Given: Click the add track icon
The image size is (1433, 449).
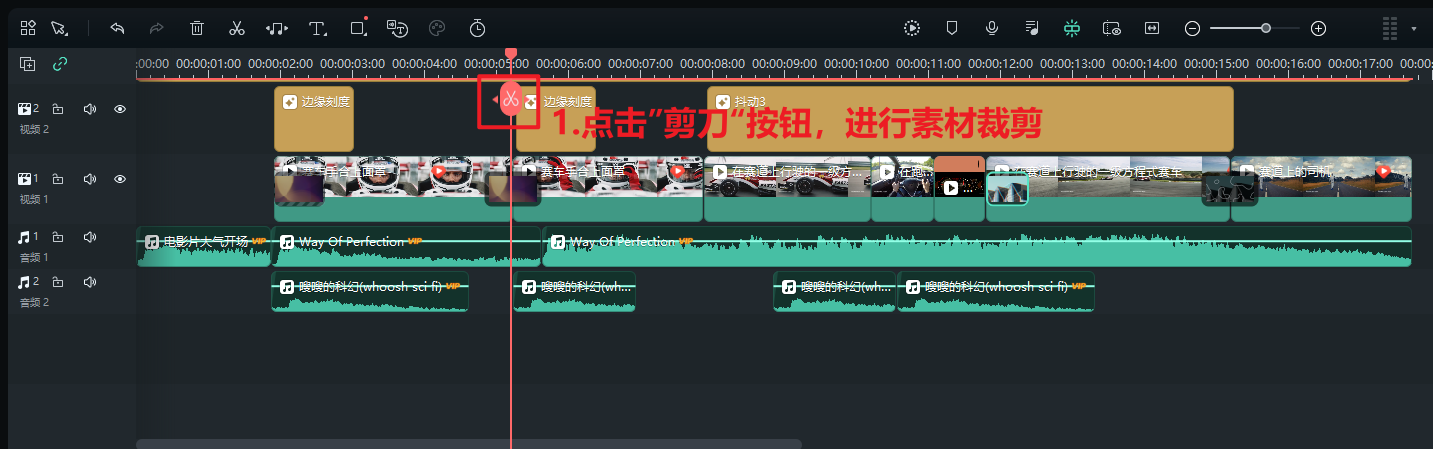Looking at the screenshot, I should tap(28, 64).
